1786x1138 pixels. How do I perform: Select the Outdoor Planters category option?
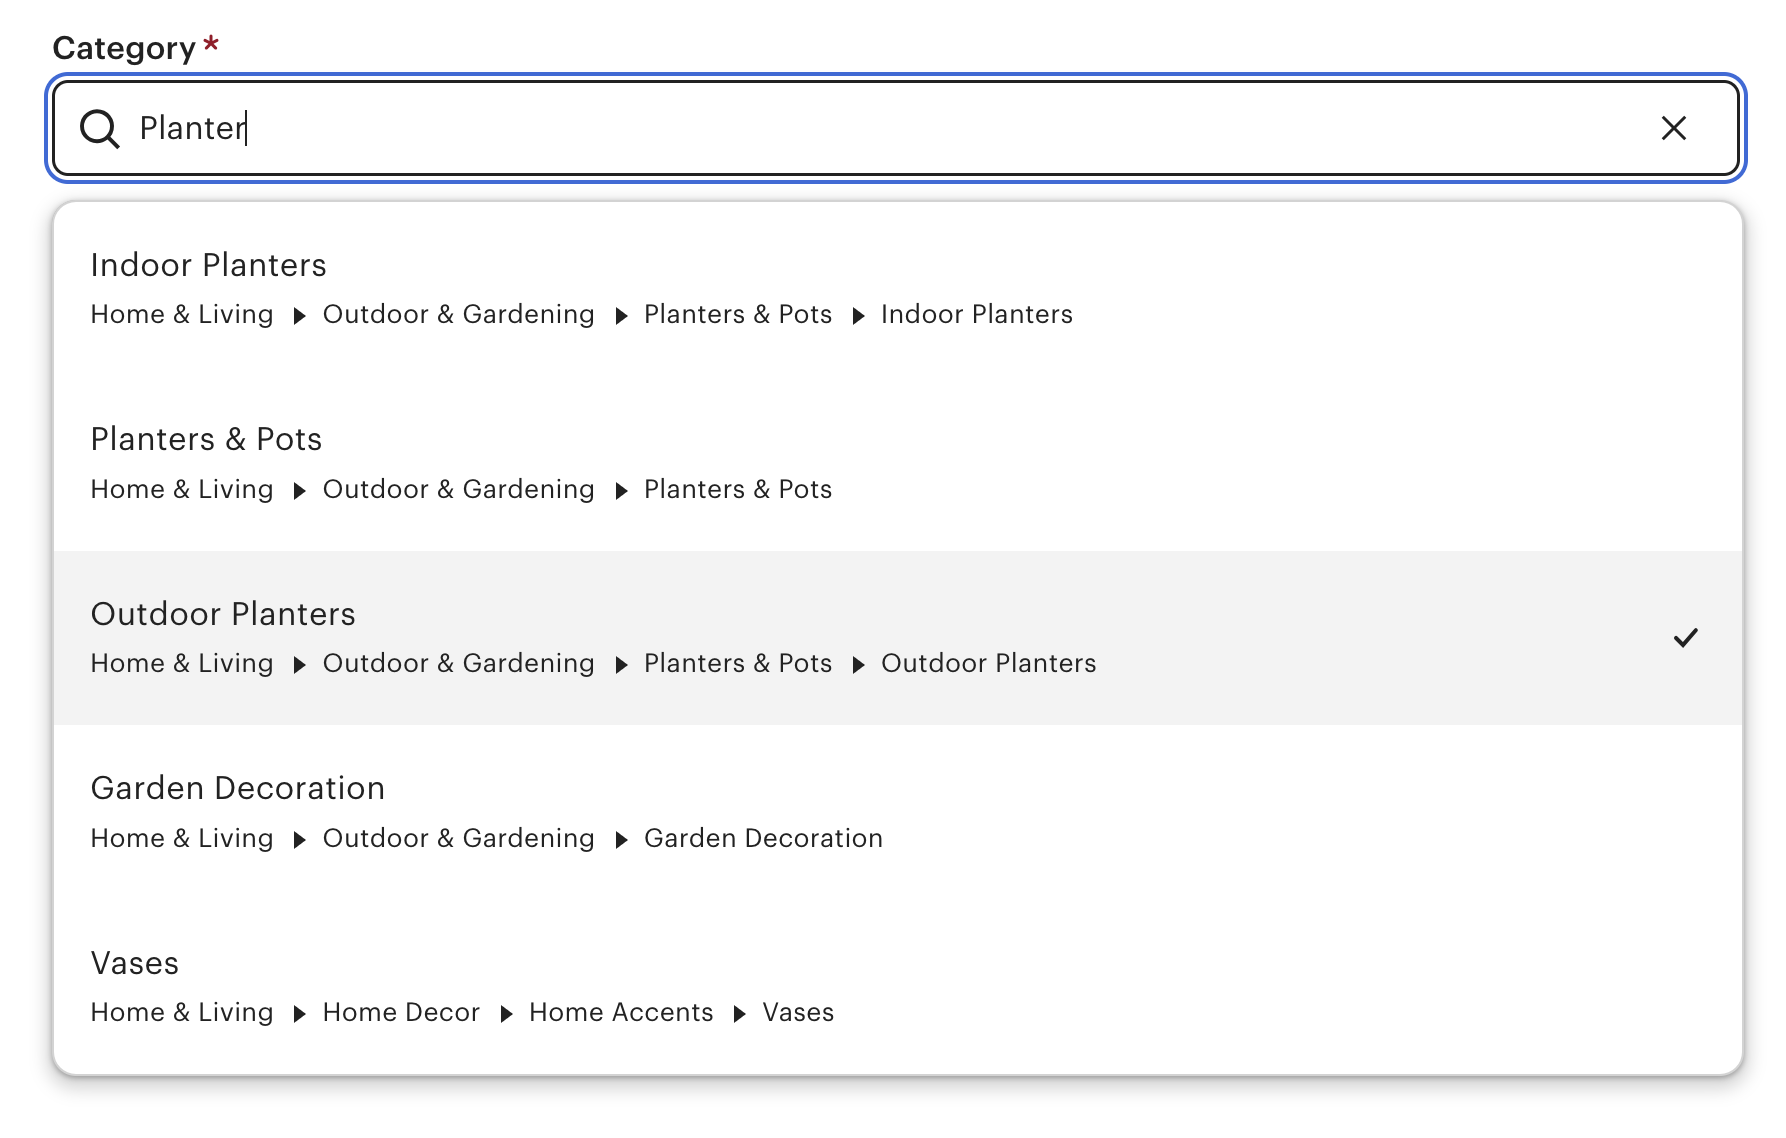898,638
